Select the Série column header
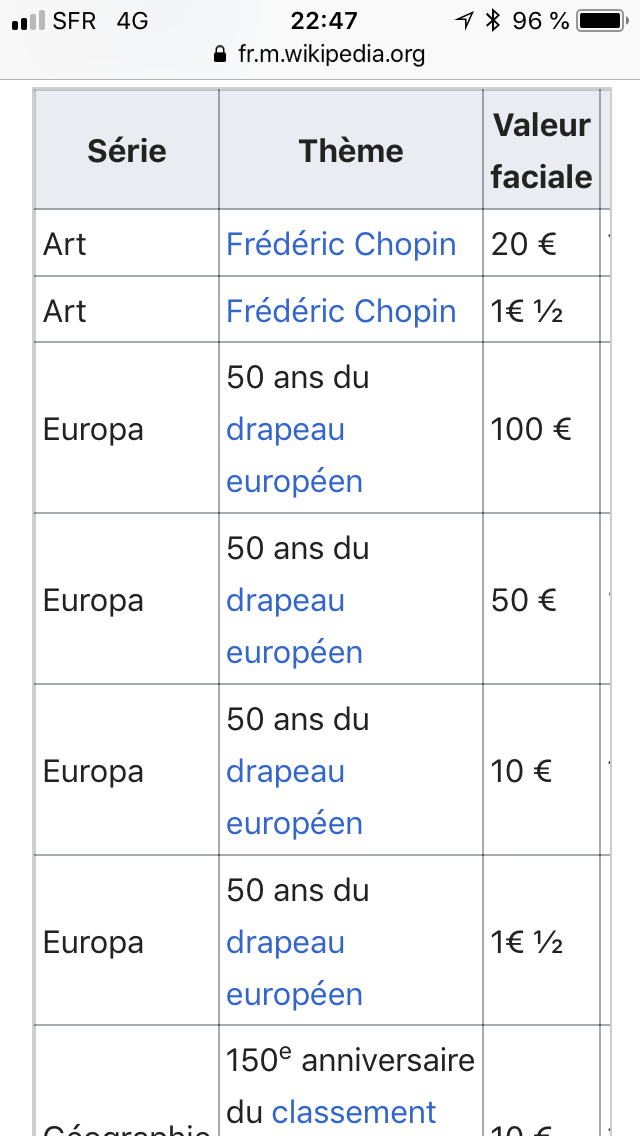 [127, 151]
